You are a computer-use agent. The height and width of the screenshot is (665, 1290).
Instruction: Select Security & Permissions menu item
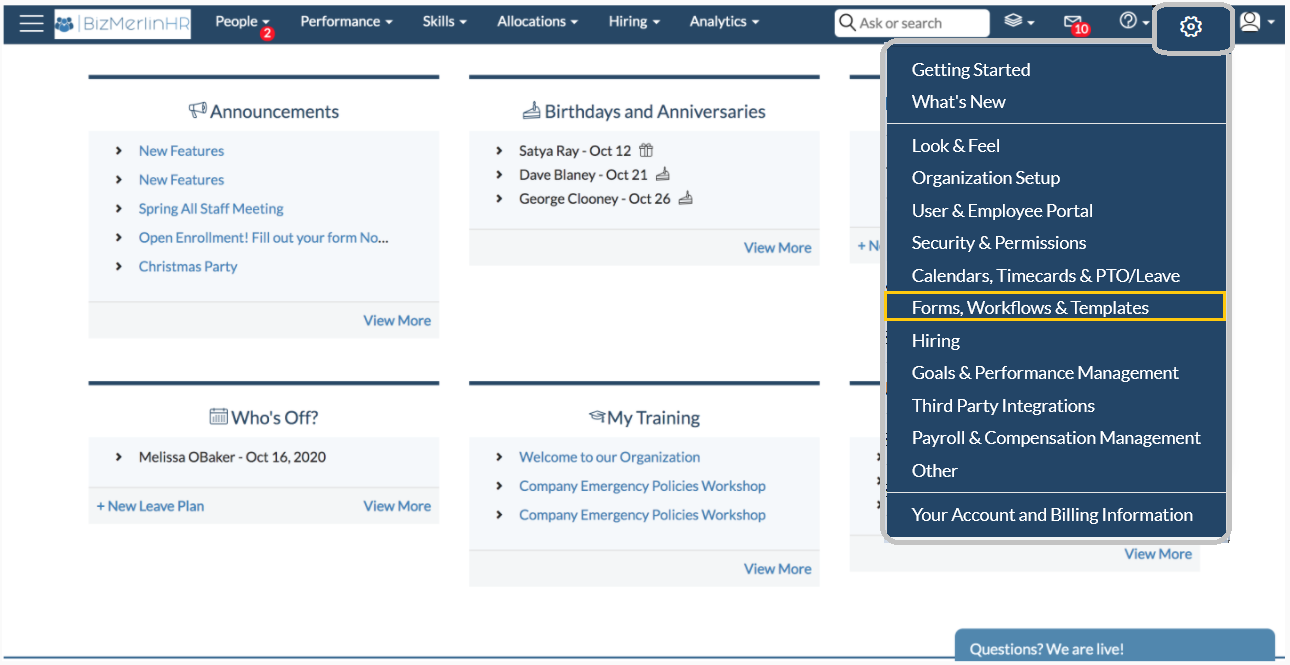(999, 243)
